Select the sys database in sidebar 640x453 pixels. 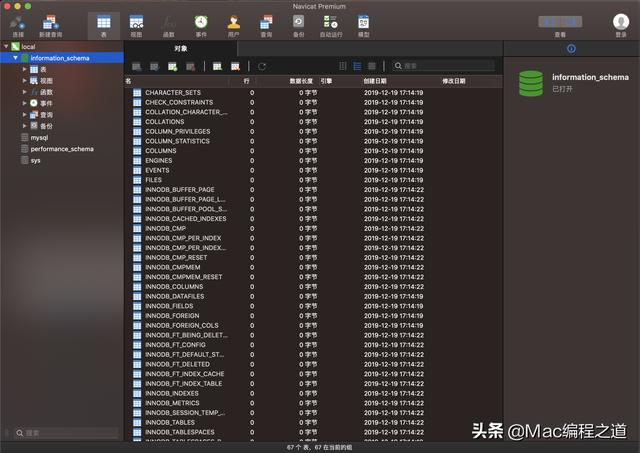click(35, 160)
